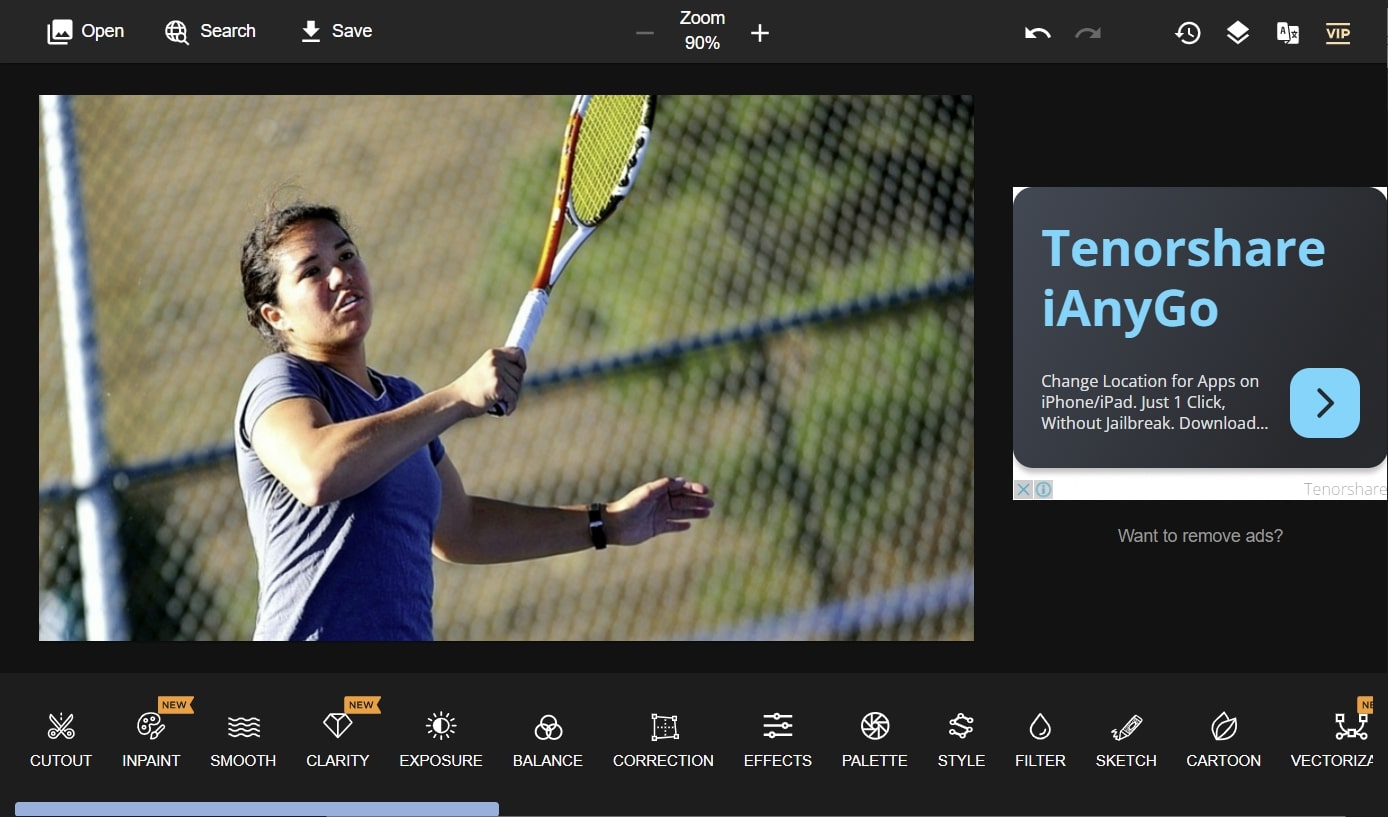Image resolution: width=1388 pixels, height=817 pixels.
Task: Save the edited photo
Action: (335, 31)
